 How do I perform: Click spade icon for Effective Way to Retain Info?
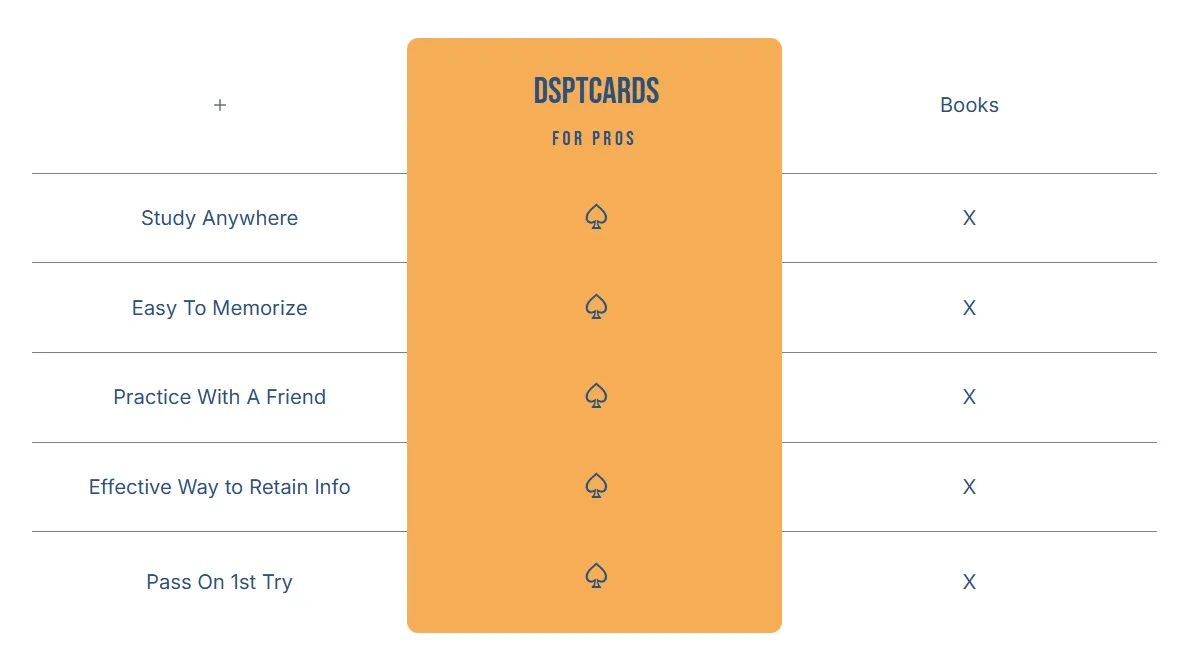[x=596, y=485]
